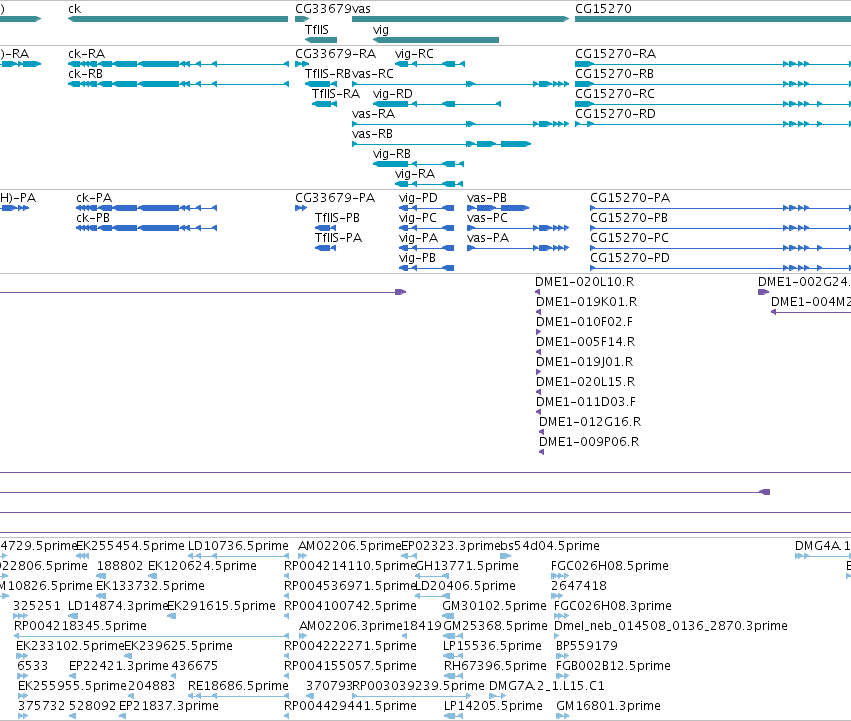Open EST EP21837.3prime
Viewport: 851px width, 721px height.
click(169, 706)
